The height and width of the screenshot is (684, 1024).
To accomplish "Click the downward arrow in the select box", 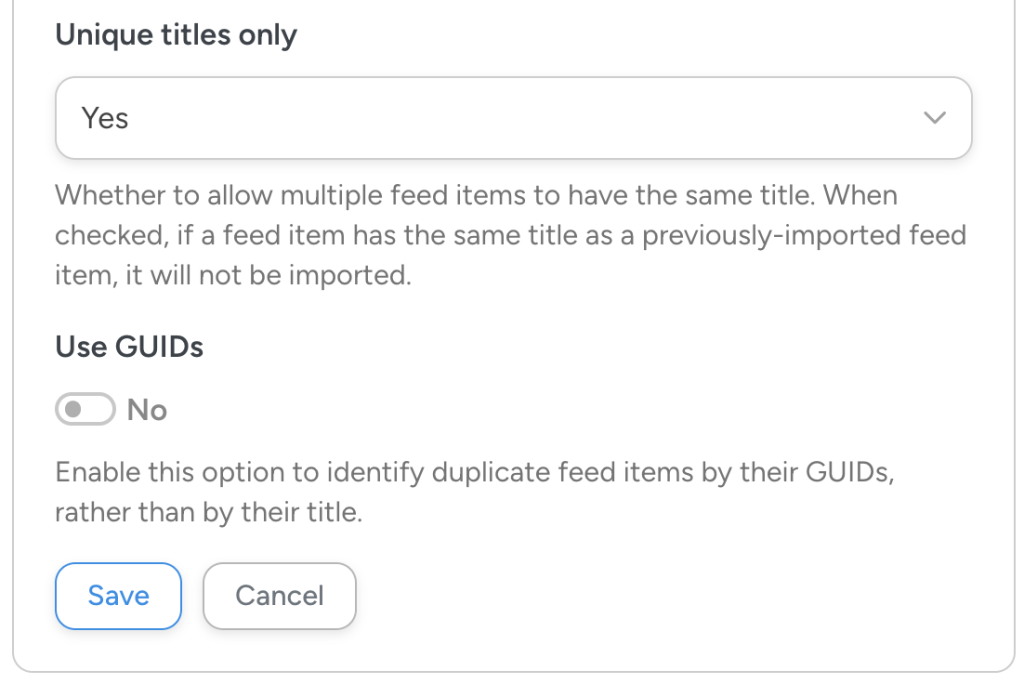I will (x=934, y=117).
